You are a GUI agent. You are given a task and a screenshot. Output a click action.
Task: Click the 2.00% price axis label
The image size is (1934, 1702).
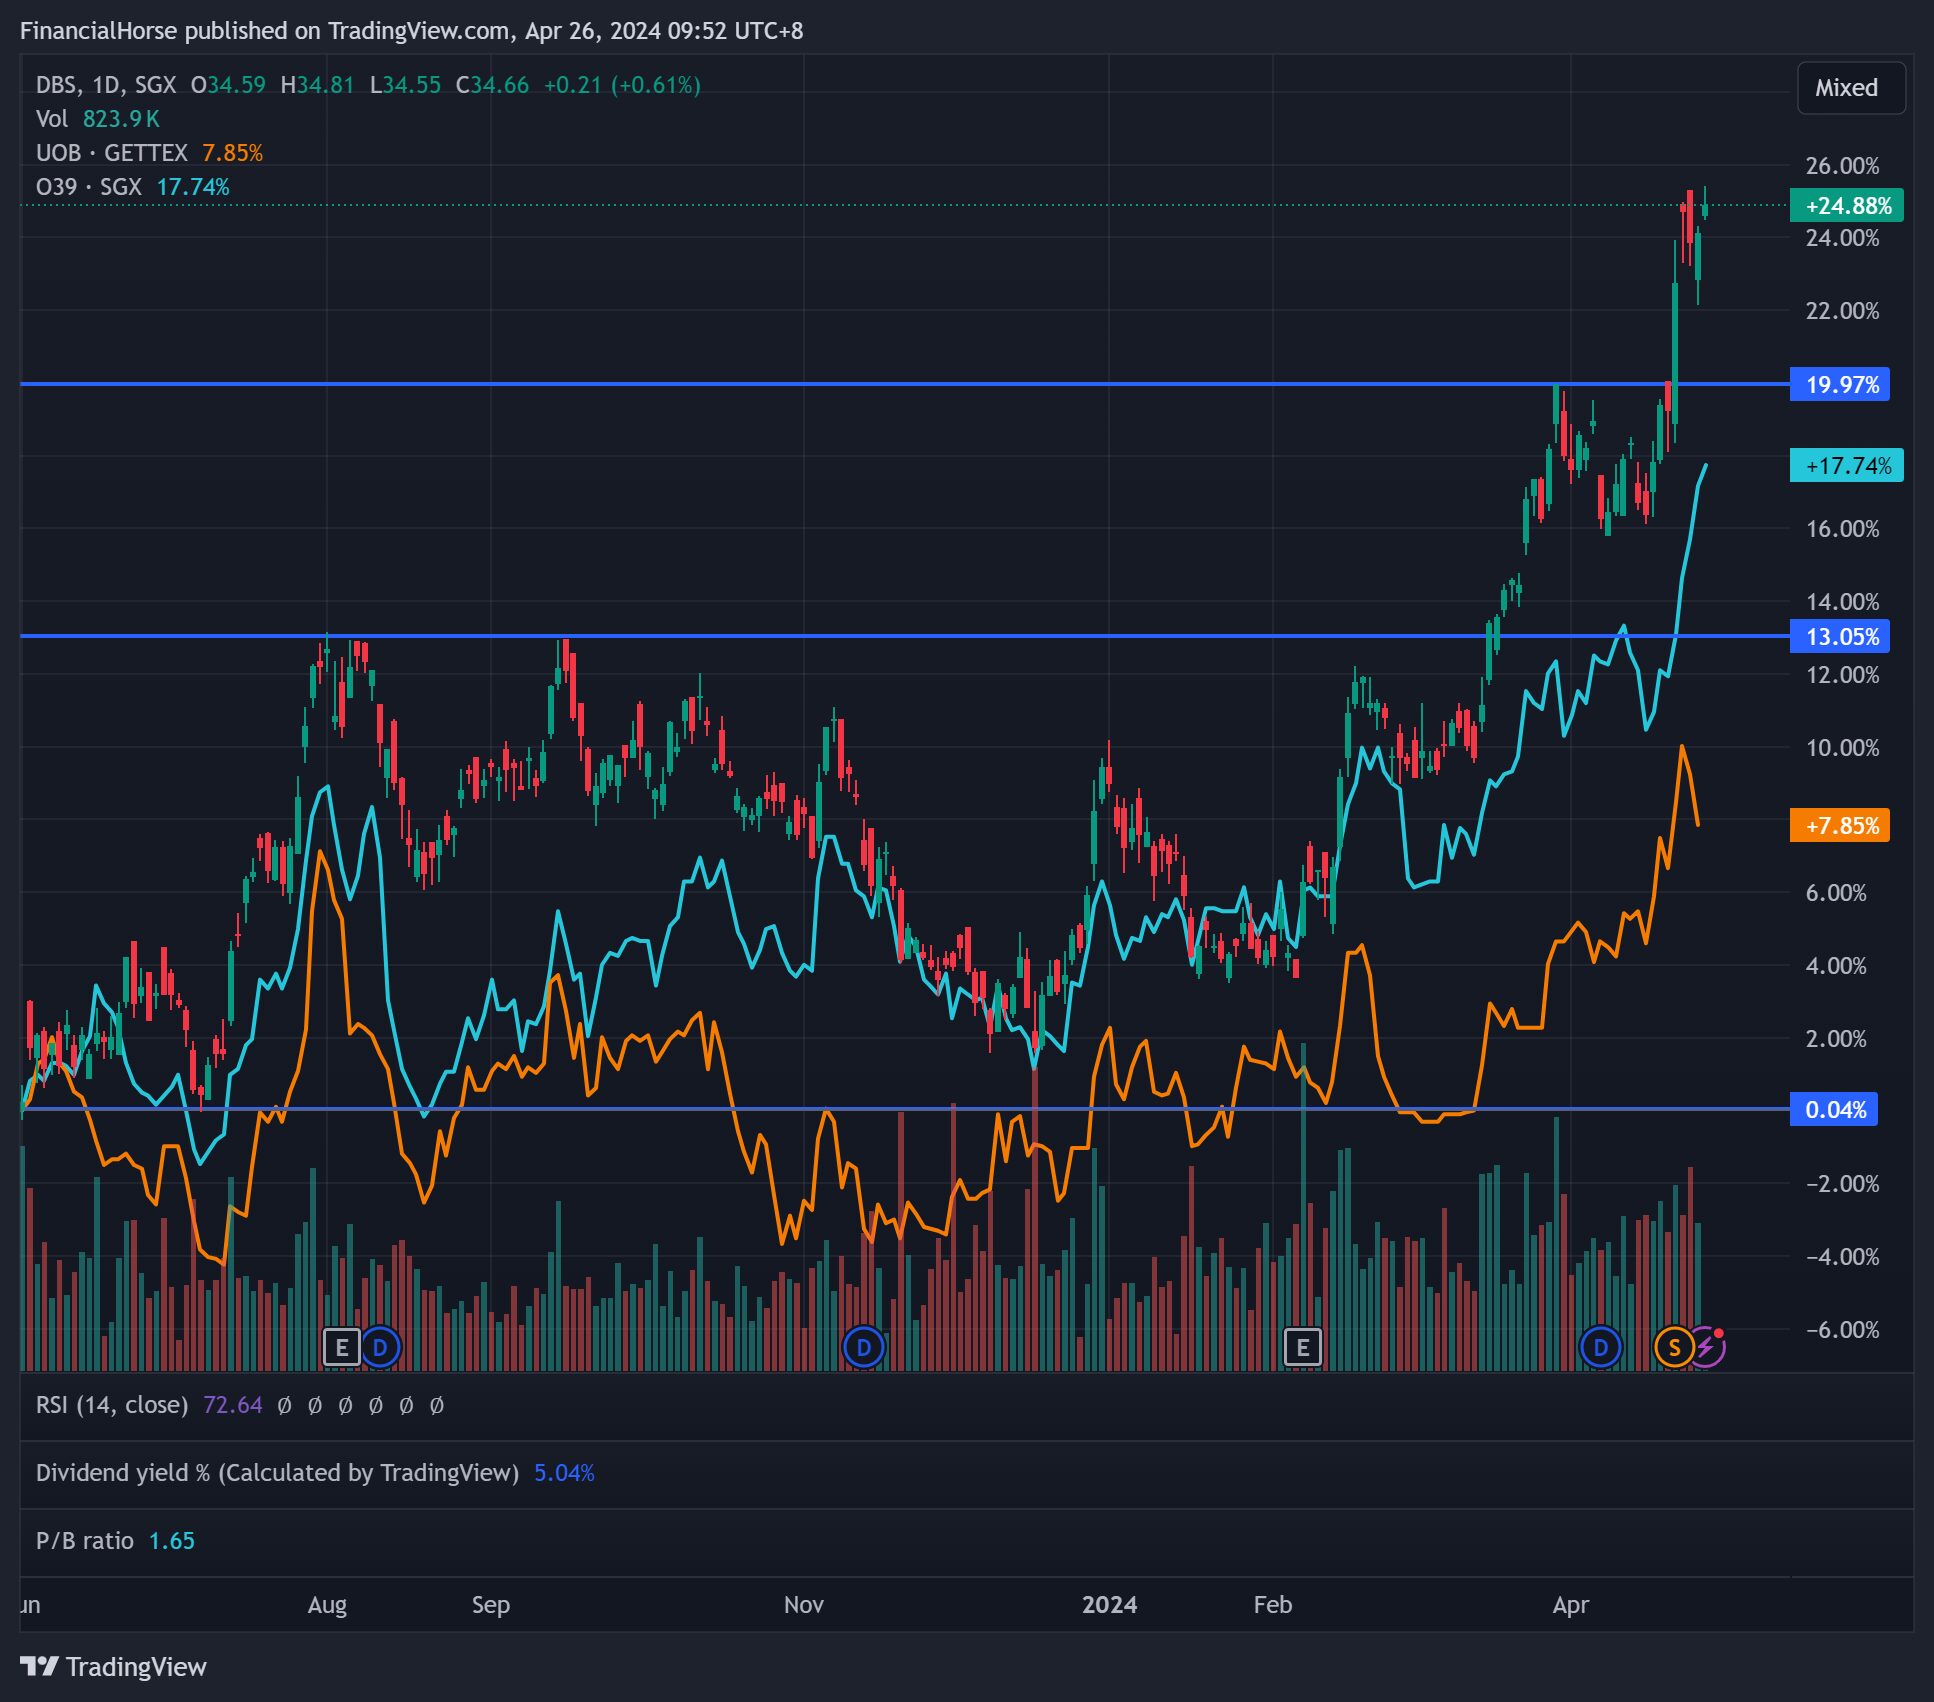tap(1836, 1039)
